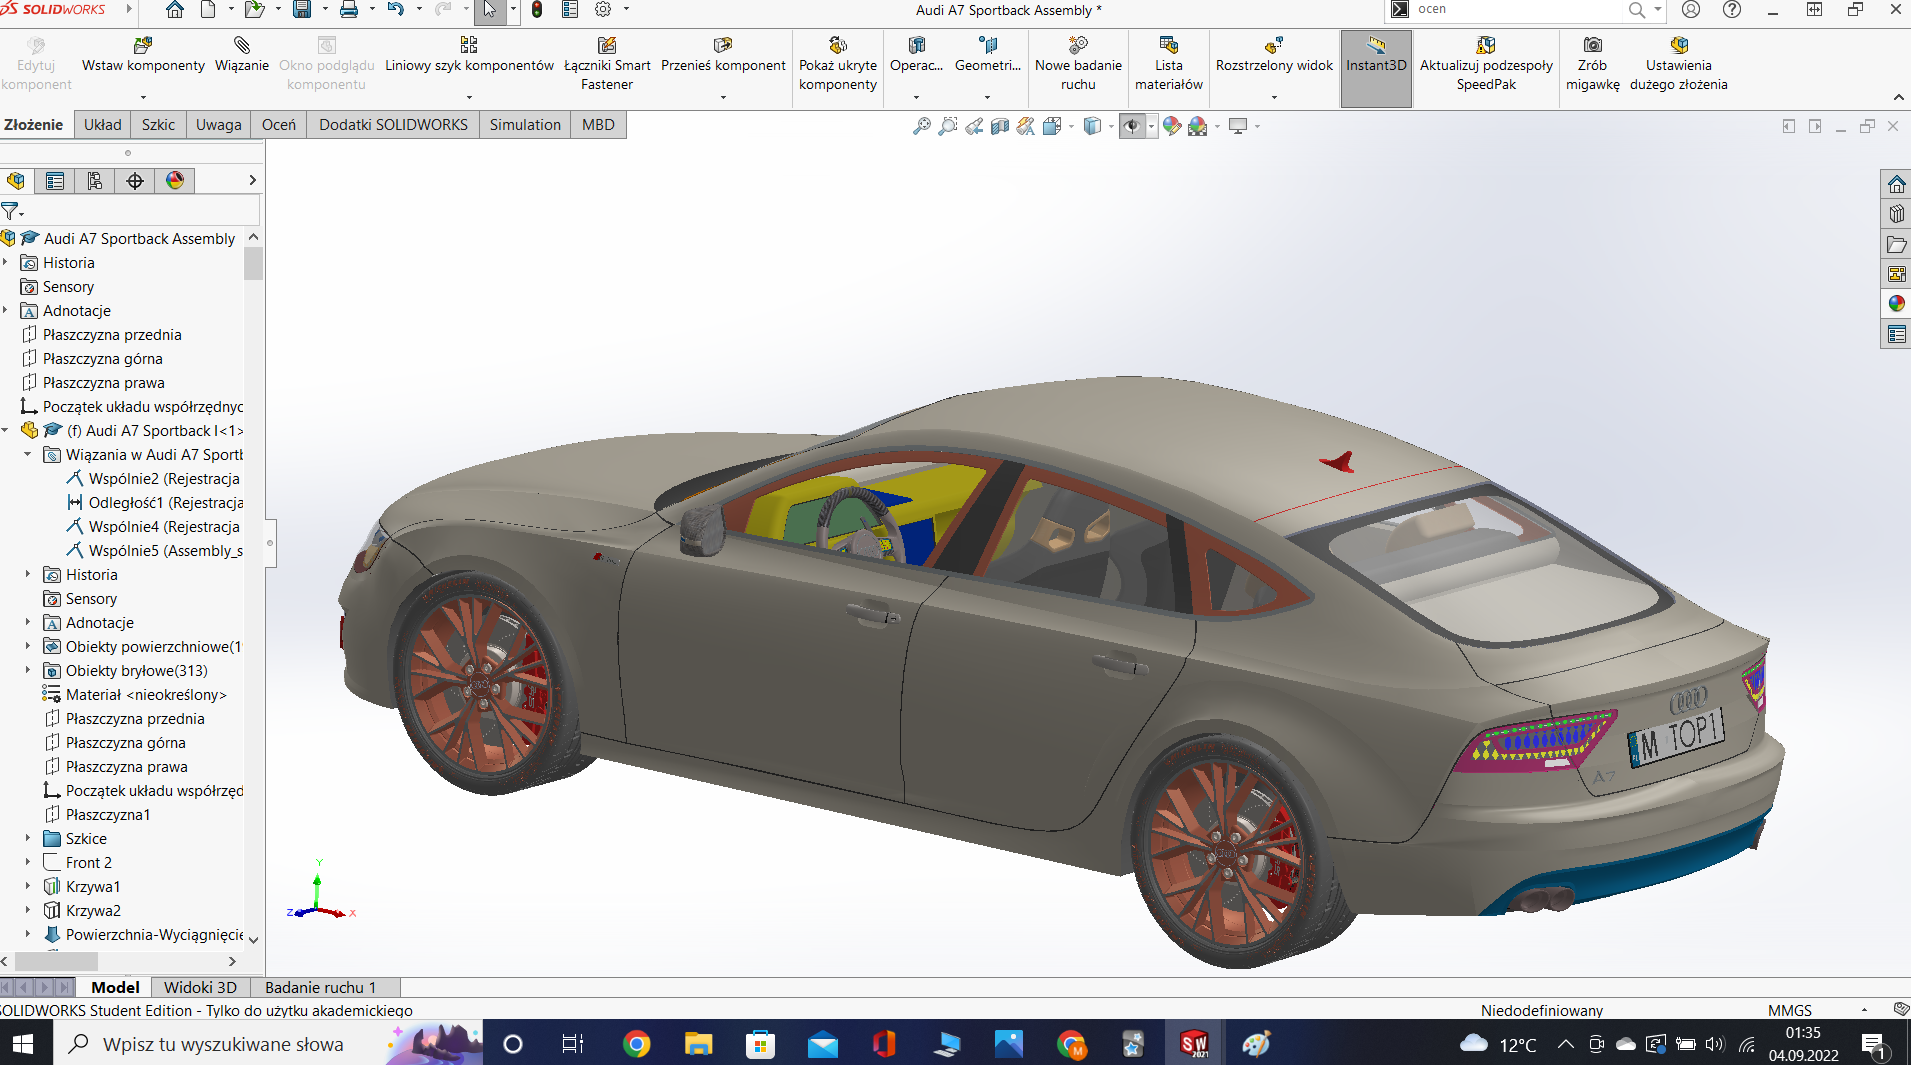The image size is (1911, 1065).
Task: Click the command search field containing 'ocen'
Action: pos(1515,10)
